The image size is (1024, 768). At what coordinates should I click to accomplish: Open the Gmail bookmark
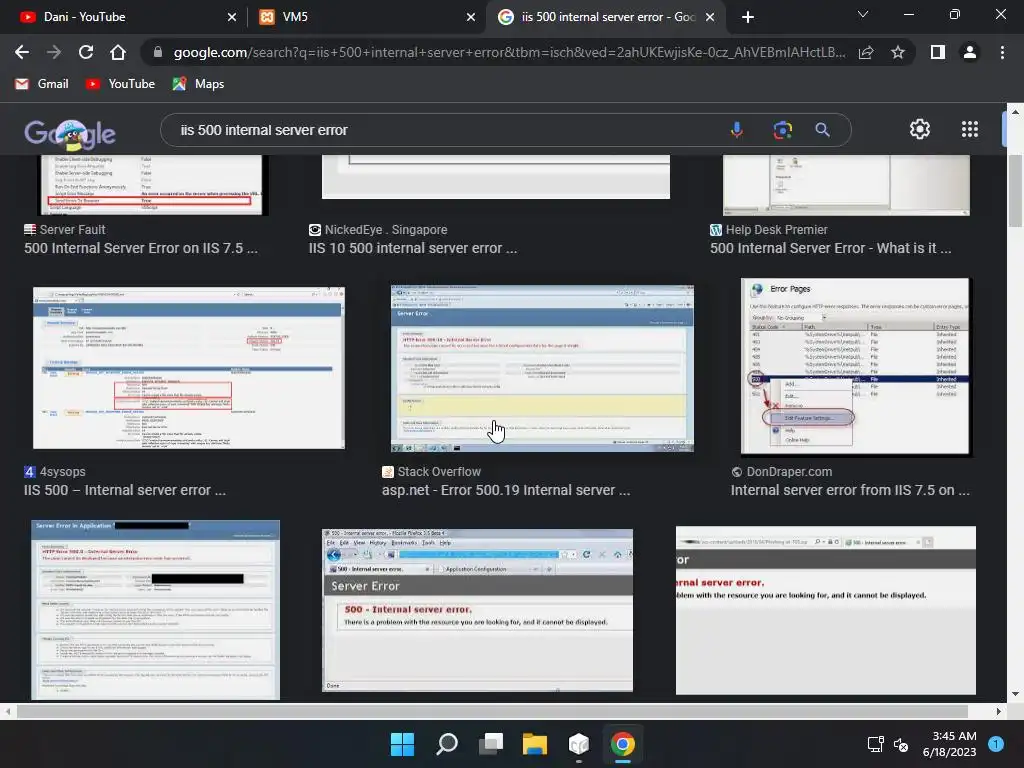coord(42,84)
